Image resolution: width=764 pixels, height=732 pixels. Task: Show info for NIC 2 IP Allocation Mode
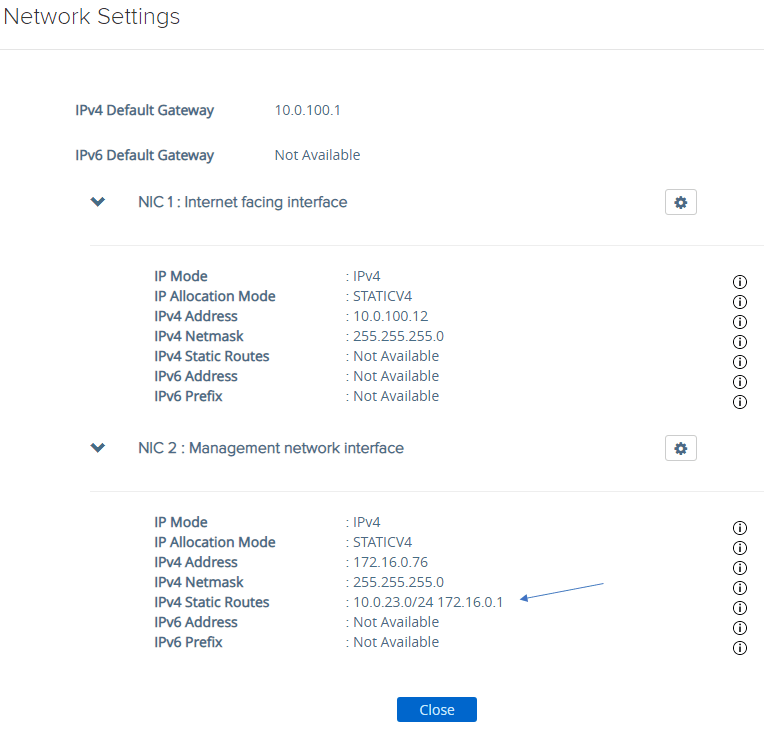point(740,548)
